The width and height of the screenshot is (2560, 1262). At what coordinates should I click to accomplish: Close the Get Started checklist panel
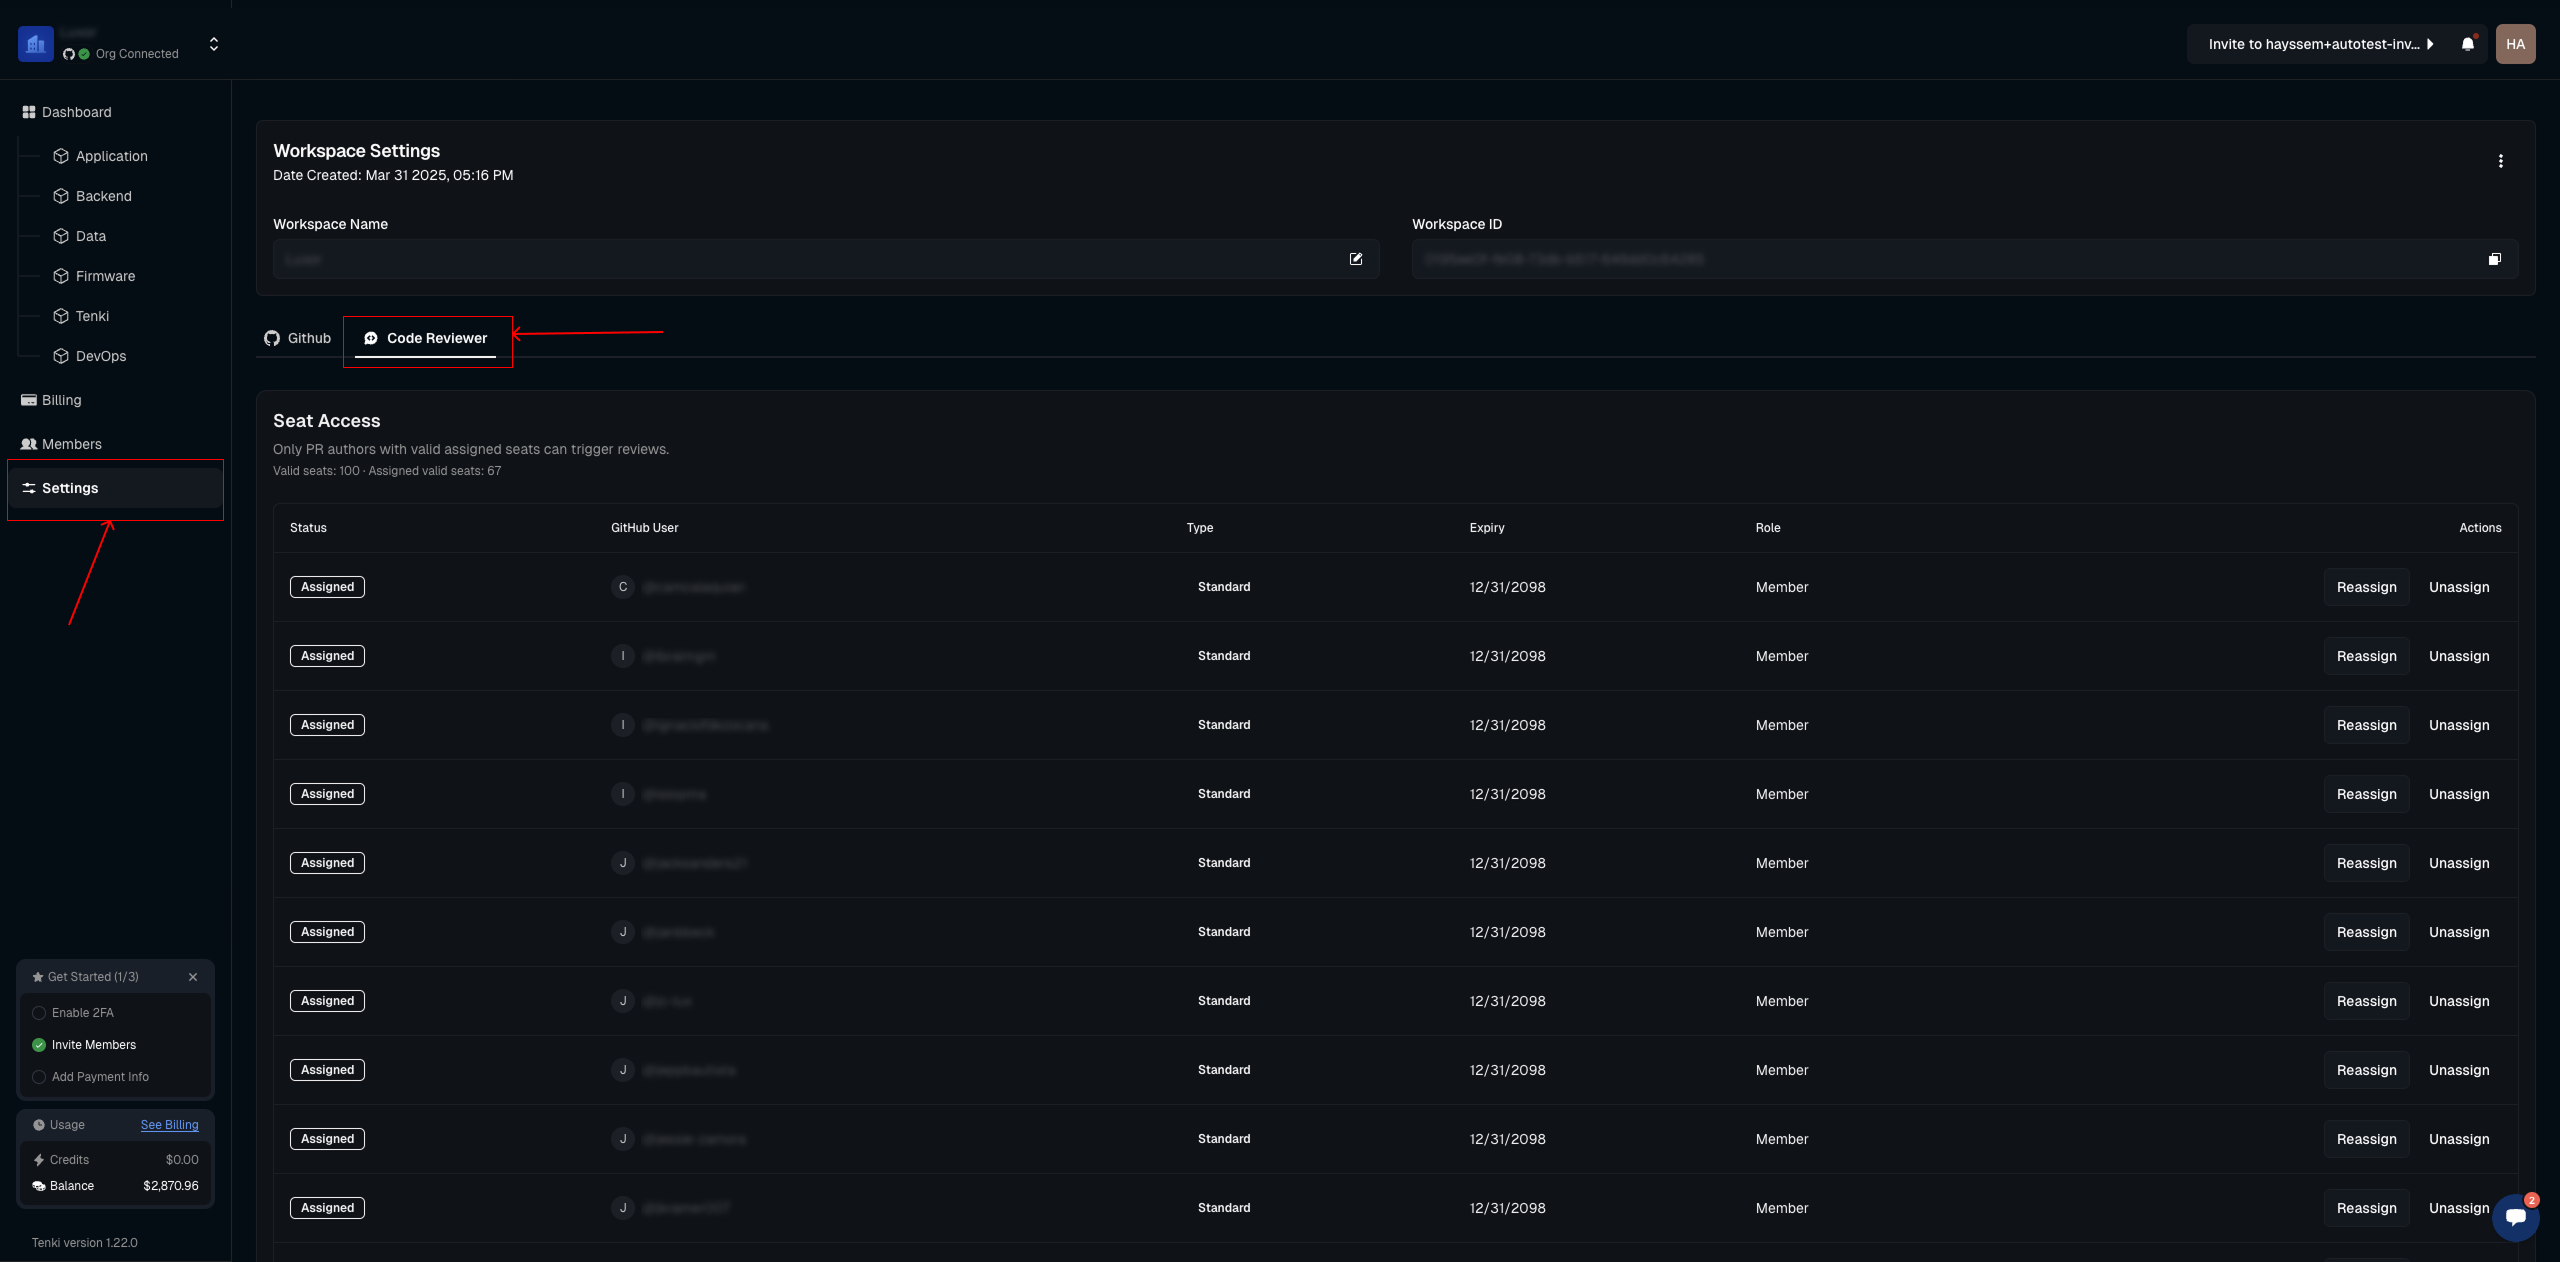click(x=193, y=977)
